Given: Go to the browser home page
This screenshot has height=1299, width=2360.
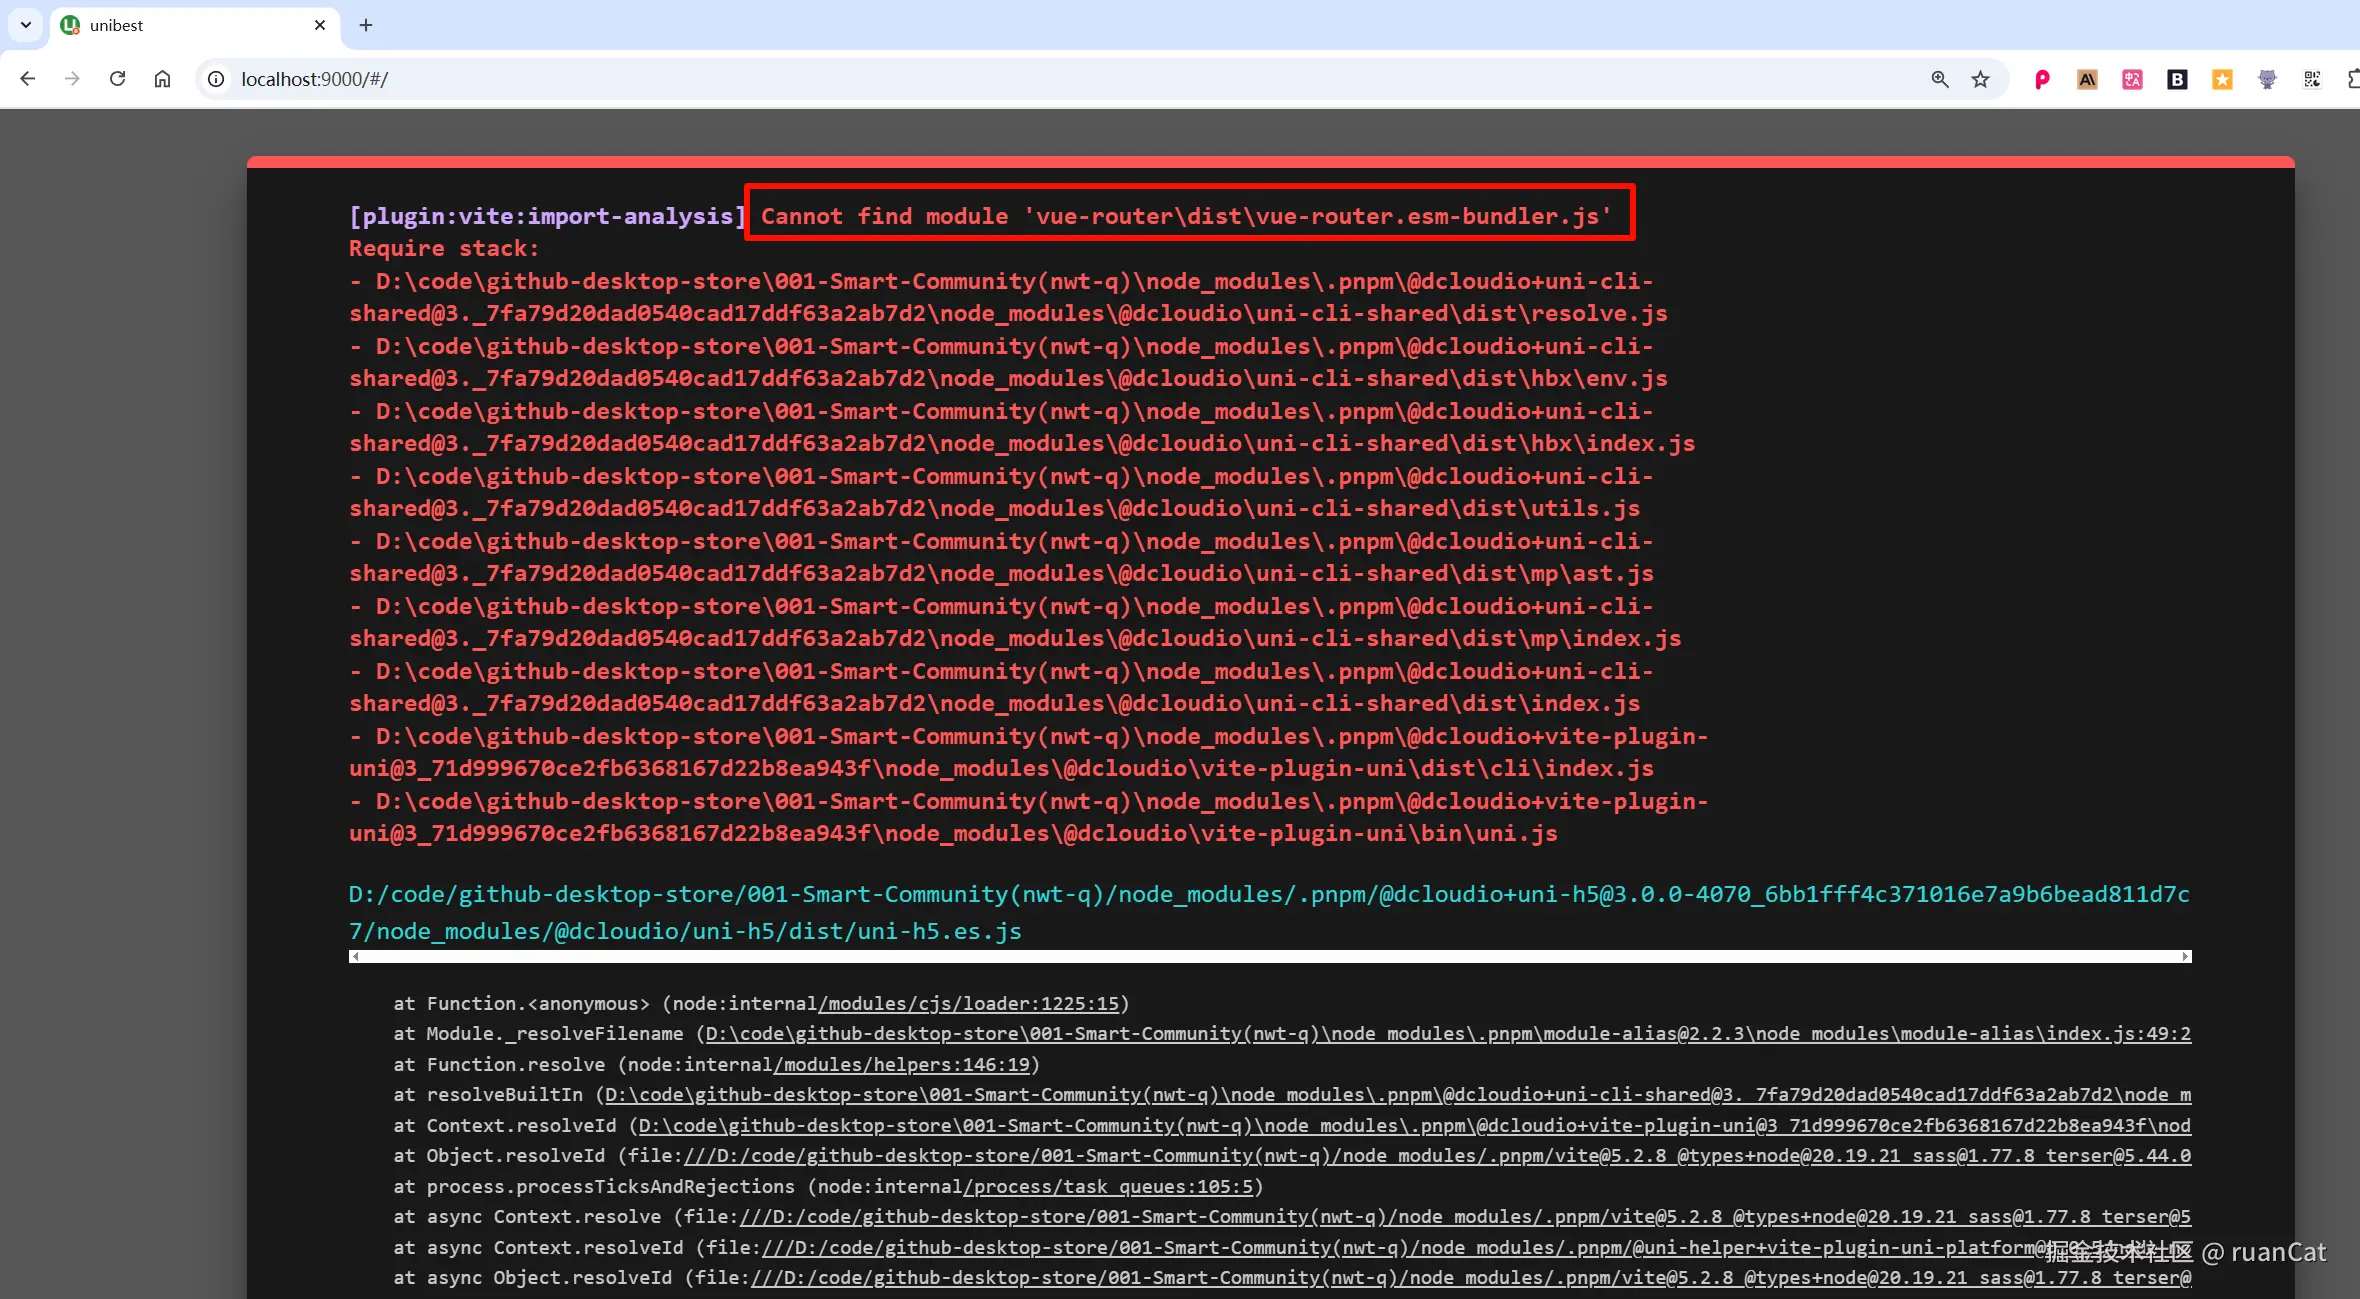Looking at the screenshot, I should [x=162, y=79].
